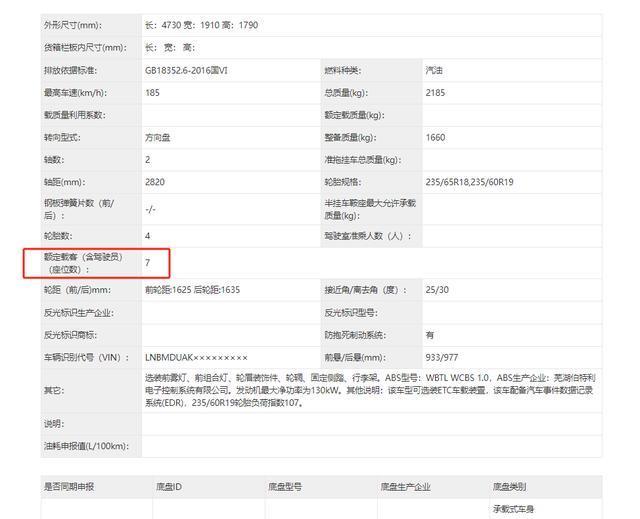Select the 前悬/后悬 value 933/977
This screenshot has width=640, height=519.
[x=441, y=357]
